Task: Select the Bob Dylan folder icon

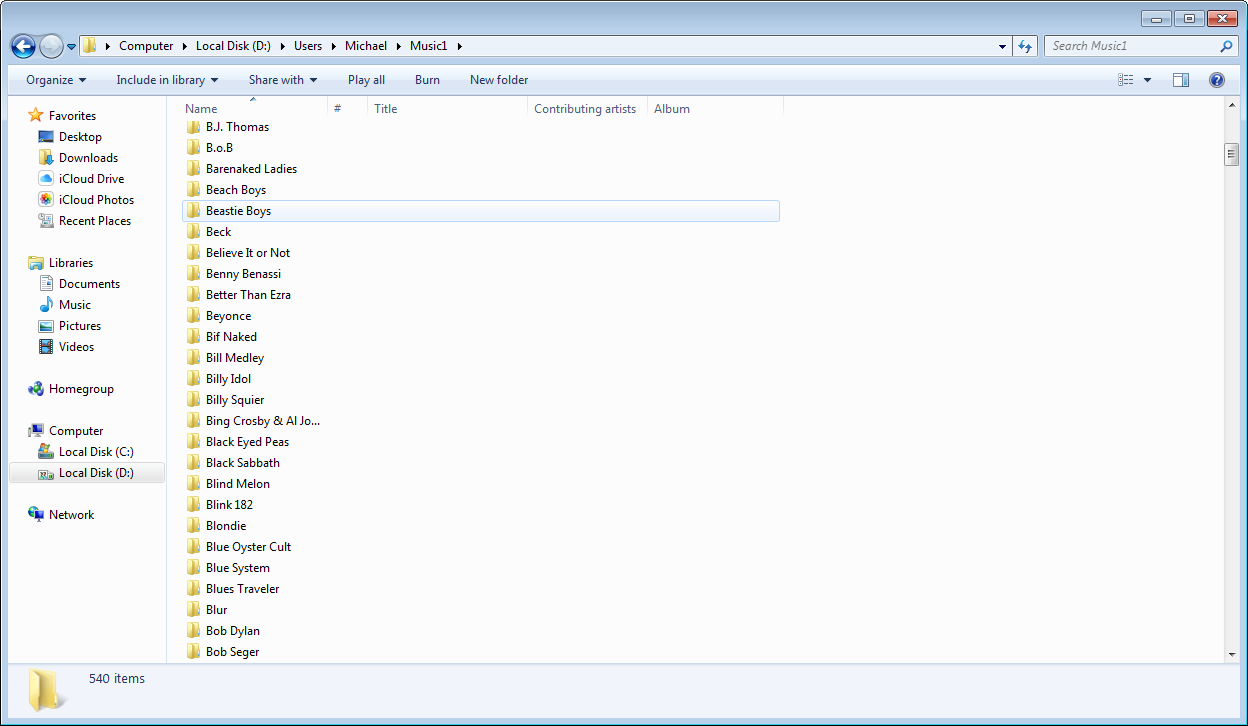Action: pos(194,631)
